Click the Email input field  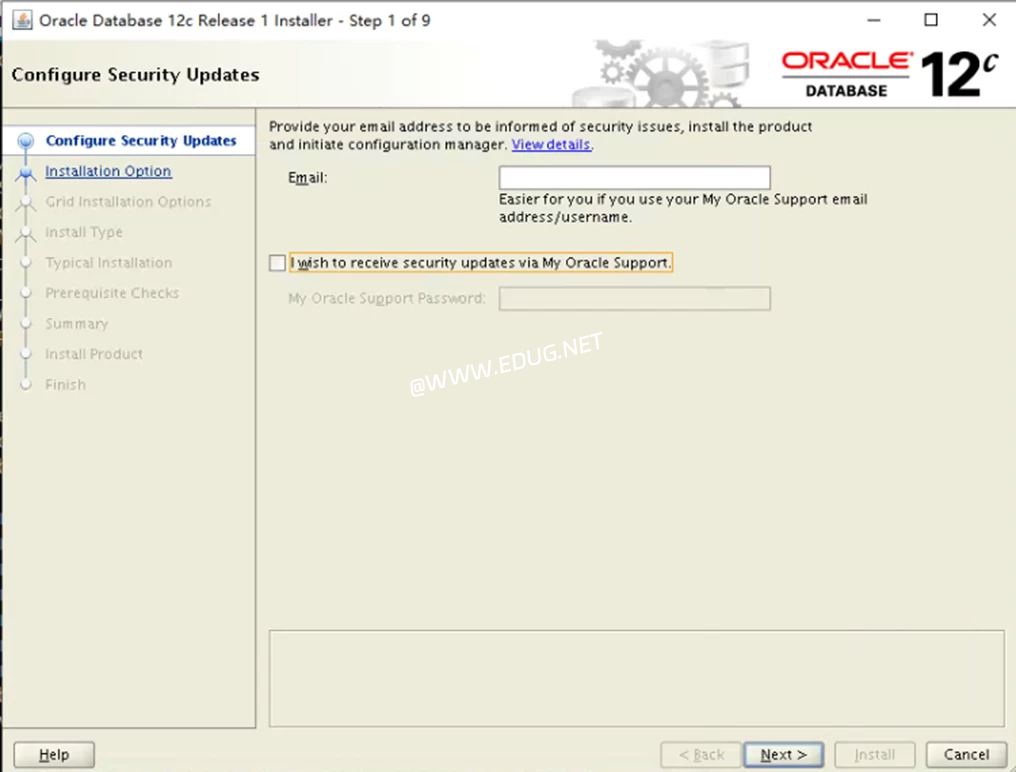coord(634,178)
